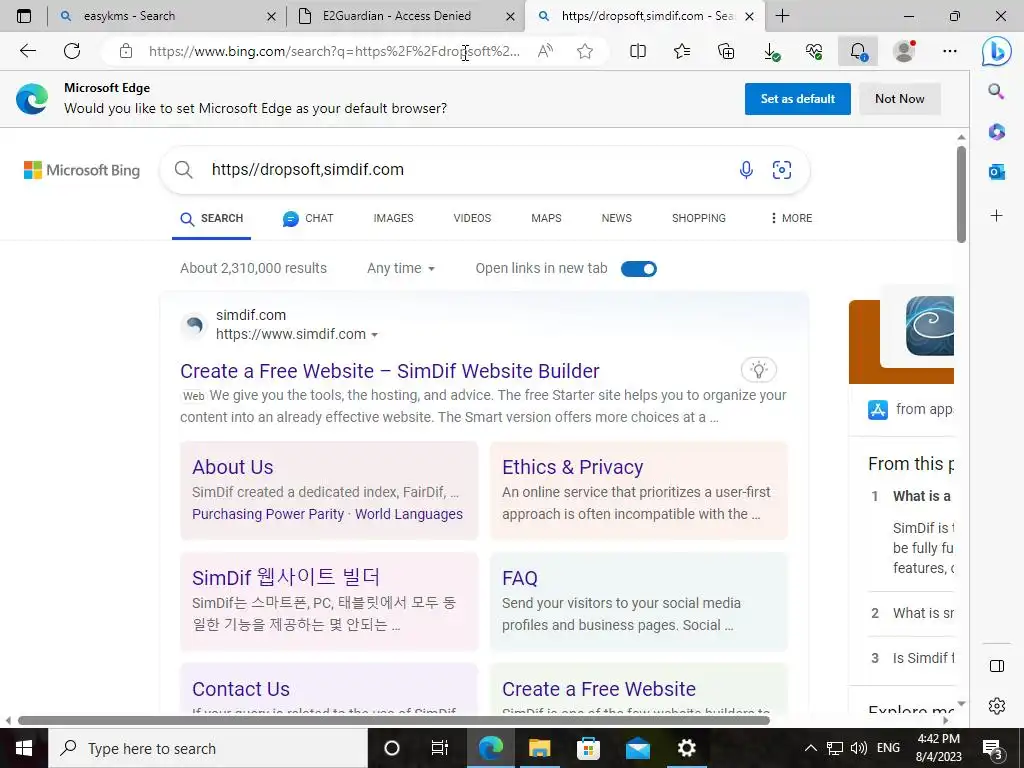Close the easykms - Search tab
The width and height of the screenshot is (1024, 768).
[x=272, y=16]
